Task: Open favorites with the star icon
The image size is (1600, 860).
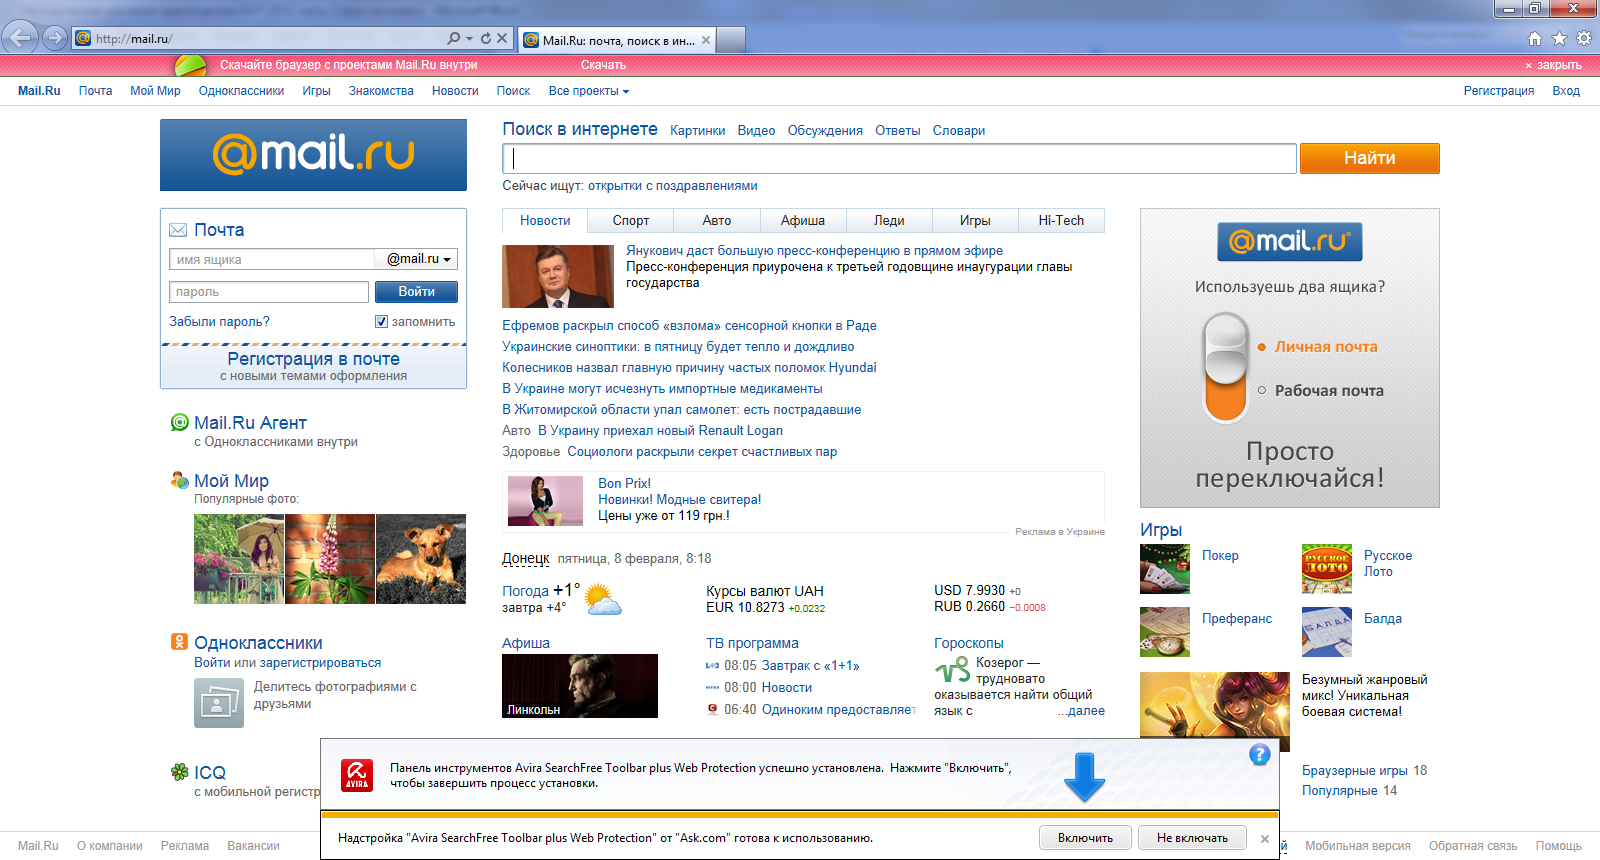Action: [1559, 38]
